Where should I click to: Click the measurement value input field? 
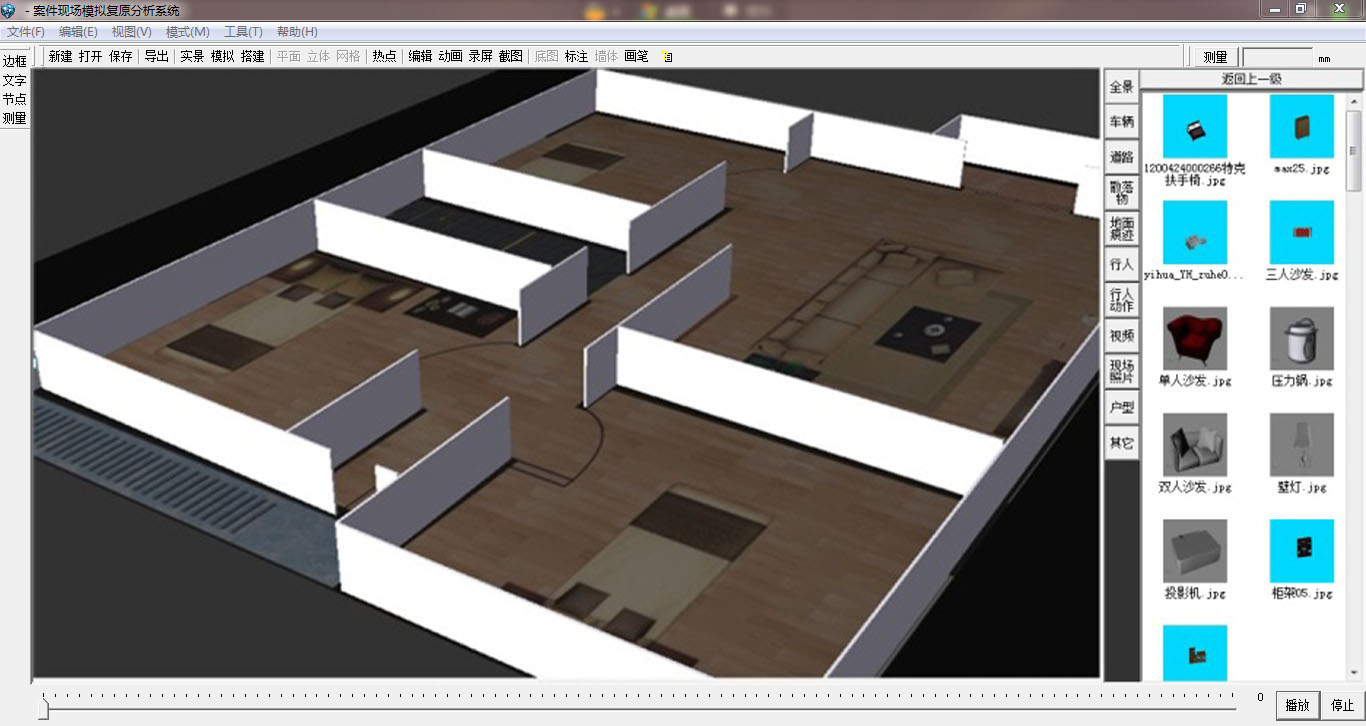pos(1276,57)
